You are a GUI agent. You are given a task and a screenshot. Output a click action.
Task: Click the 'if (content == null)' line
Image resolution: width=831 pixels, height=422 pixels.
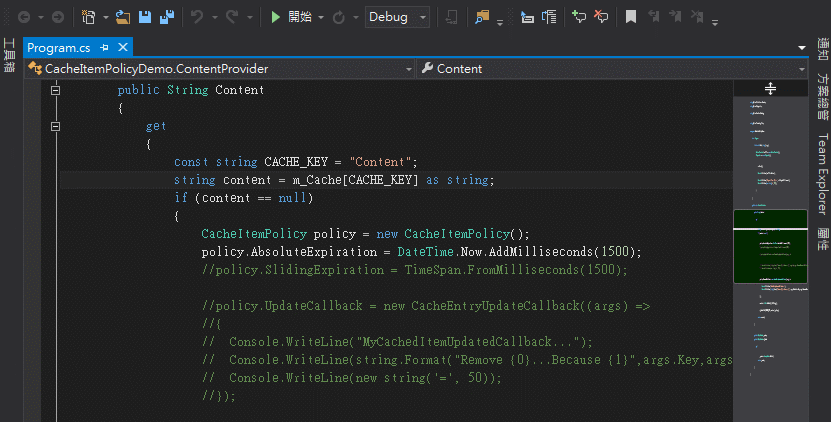pyautogui.click(x=244, y=198)
